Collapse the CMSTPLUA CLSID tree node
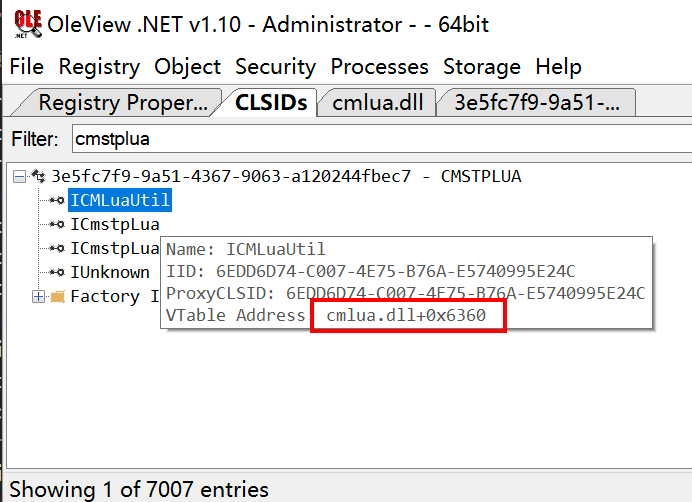Image resolution: width=692 pixels, height=502 pixels. (x=19, y=177)
